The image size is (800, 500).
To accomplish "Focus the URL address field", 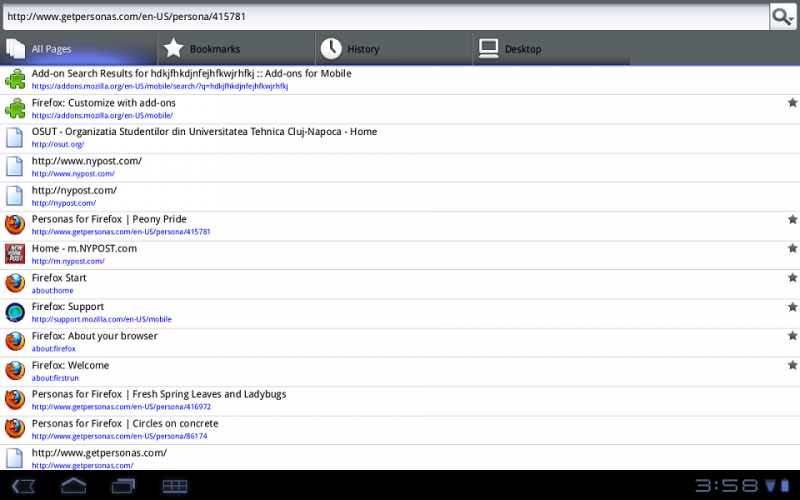I will point(386,17).
